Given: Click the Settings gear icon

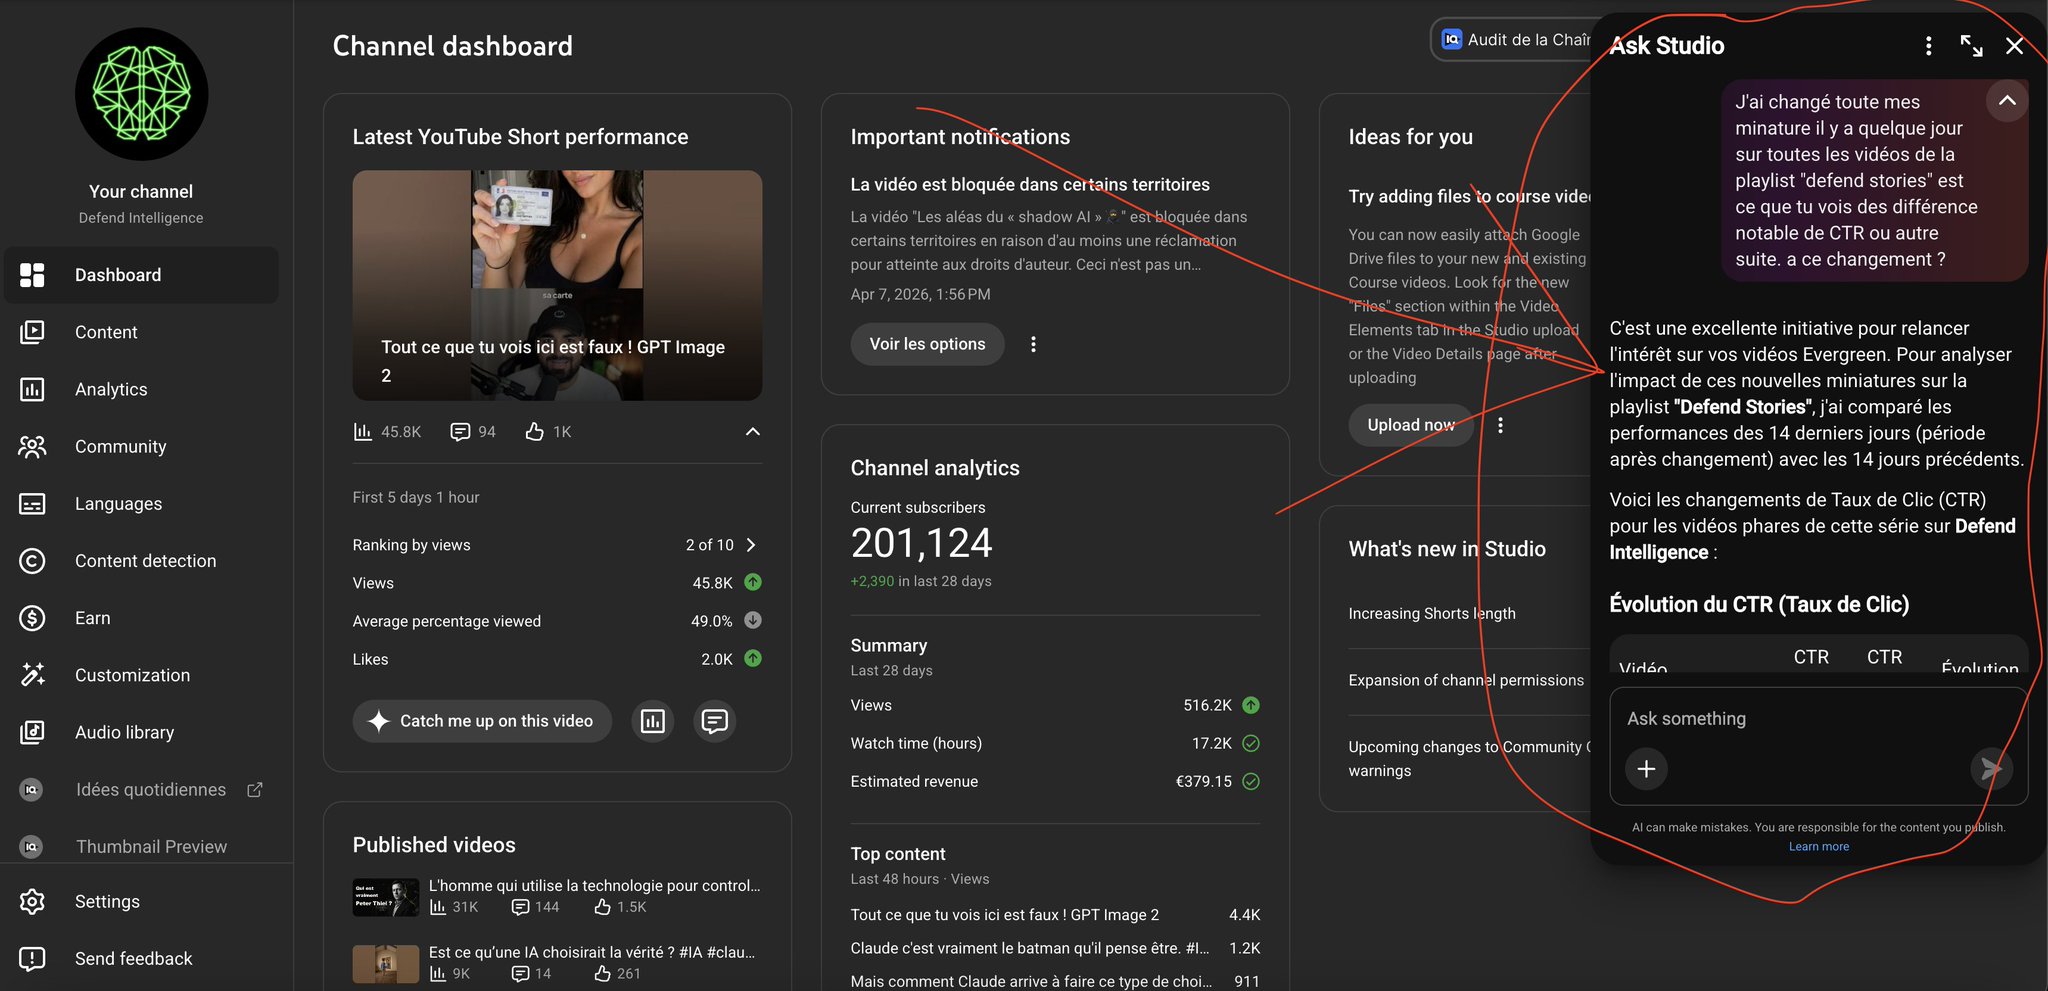Looking at the screenshot, I should tap(32, 901).
